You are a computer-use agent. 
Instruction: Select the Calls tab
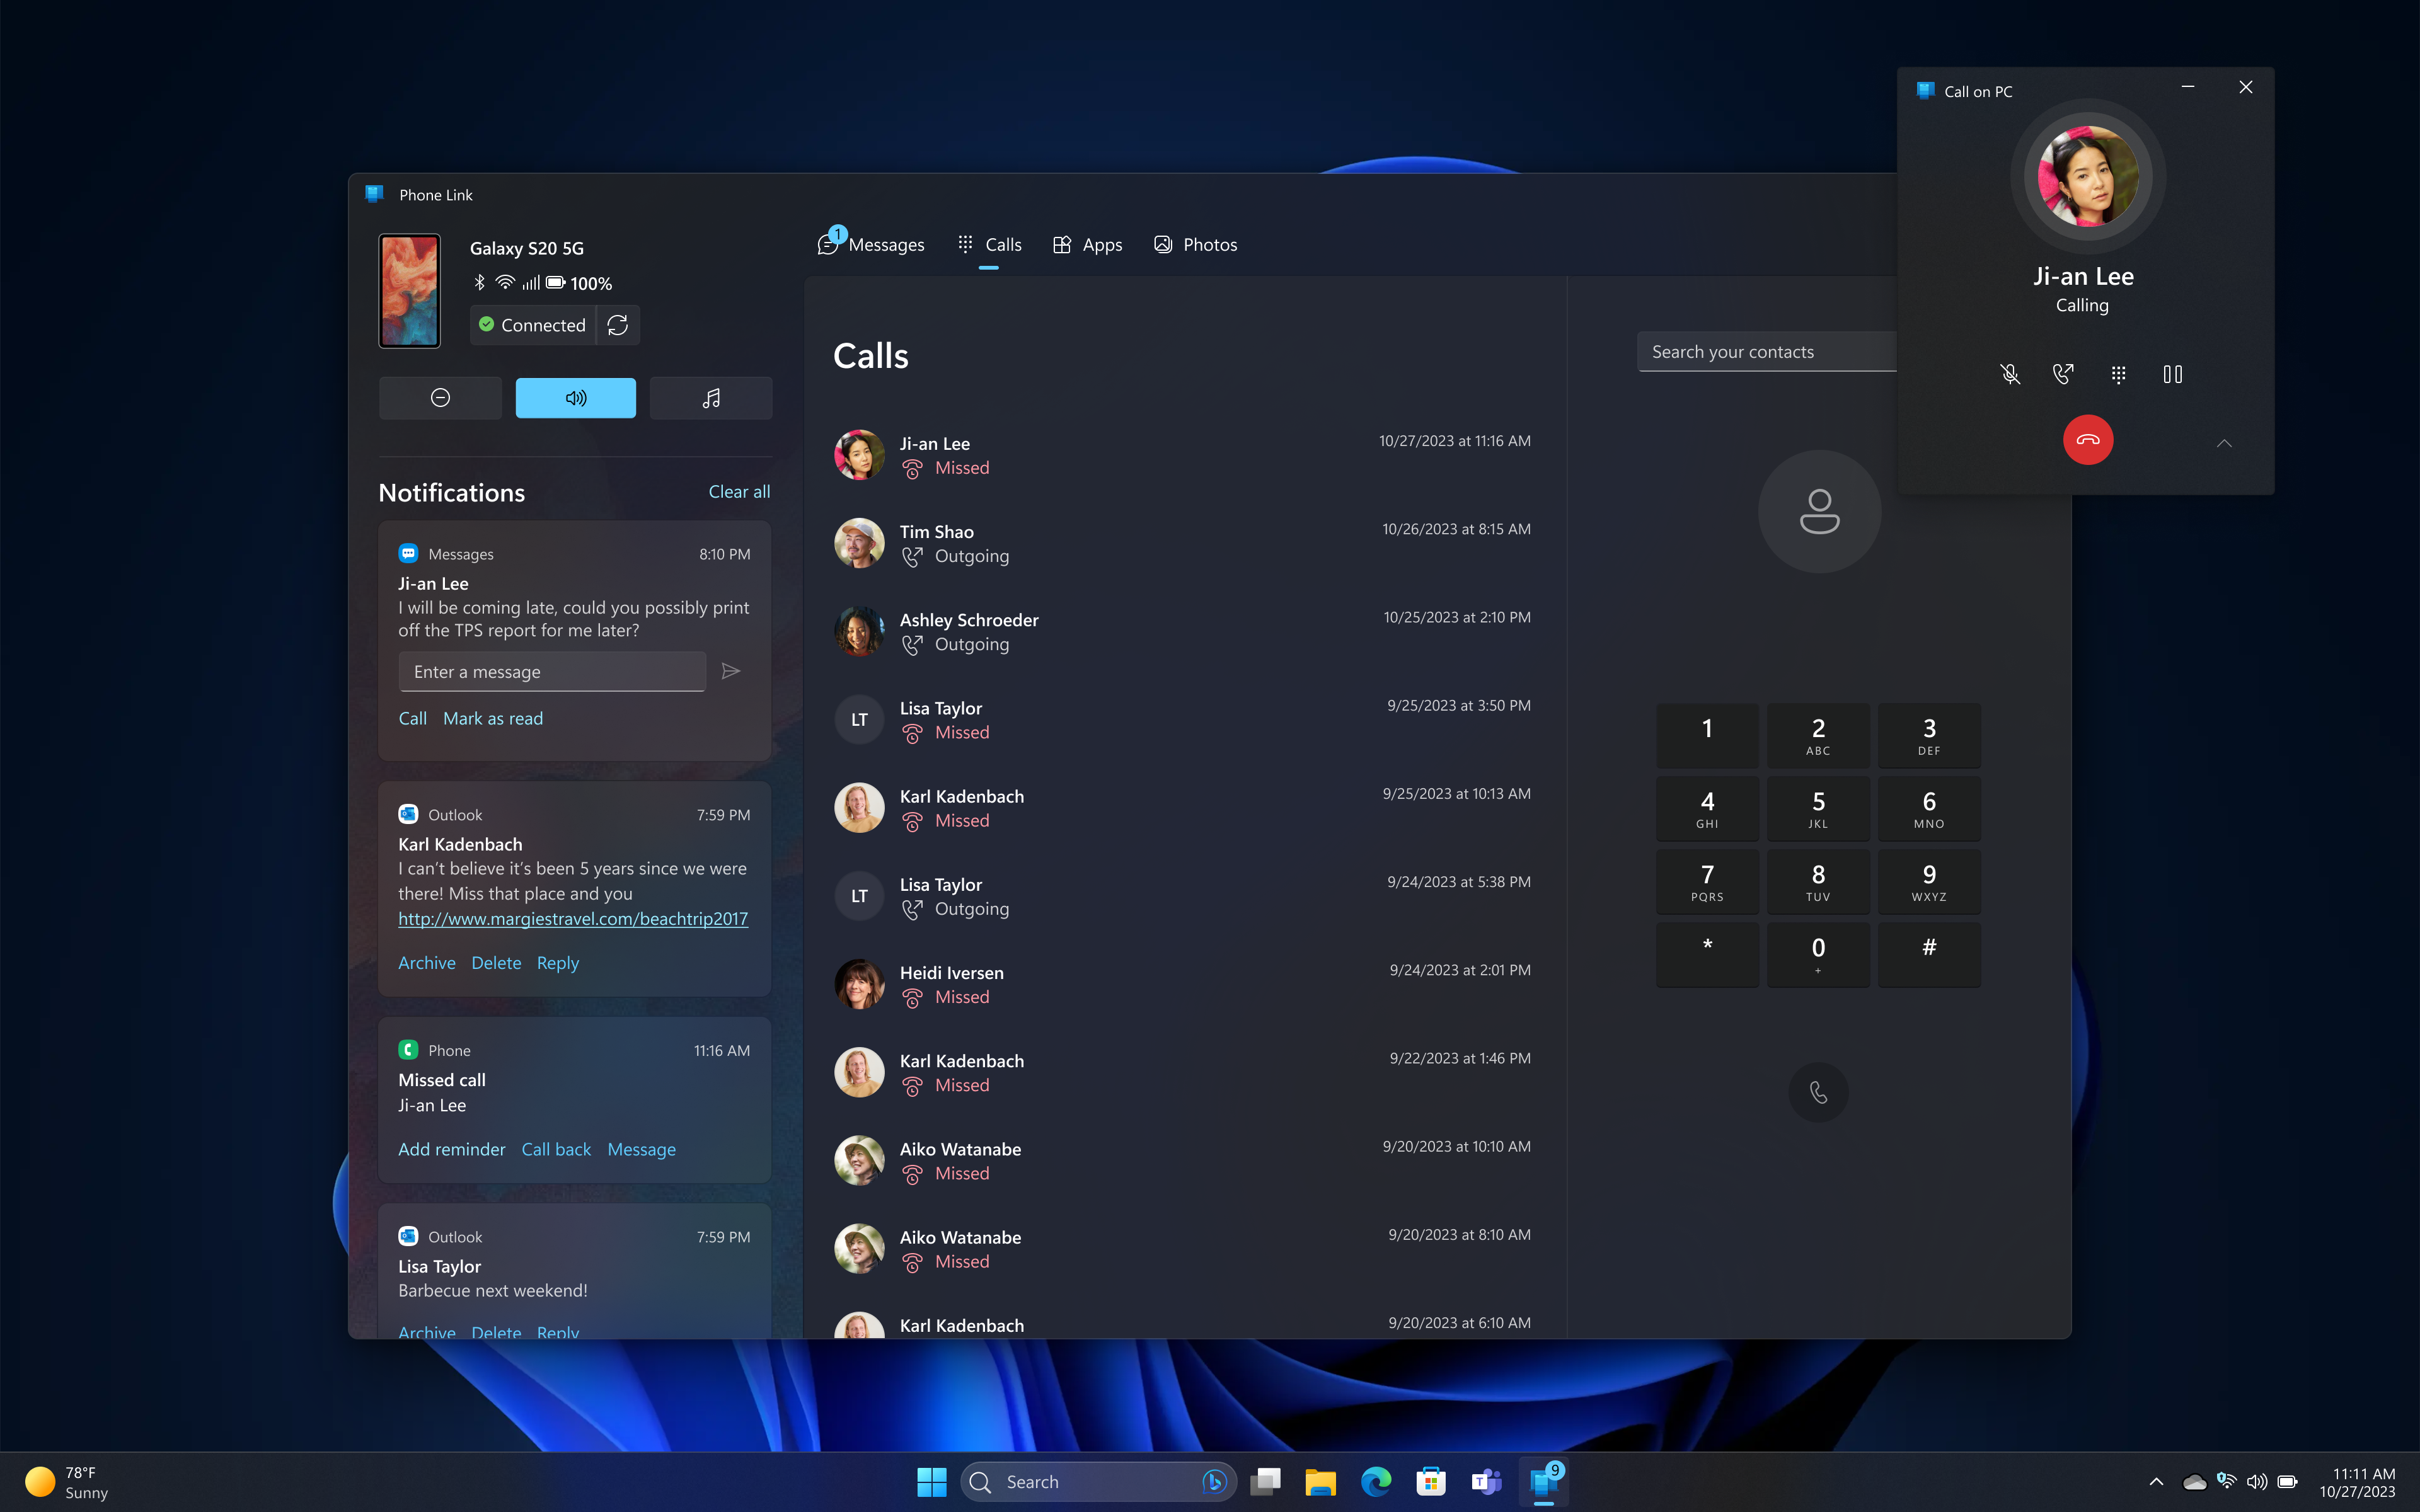(990, 245)
